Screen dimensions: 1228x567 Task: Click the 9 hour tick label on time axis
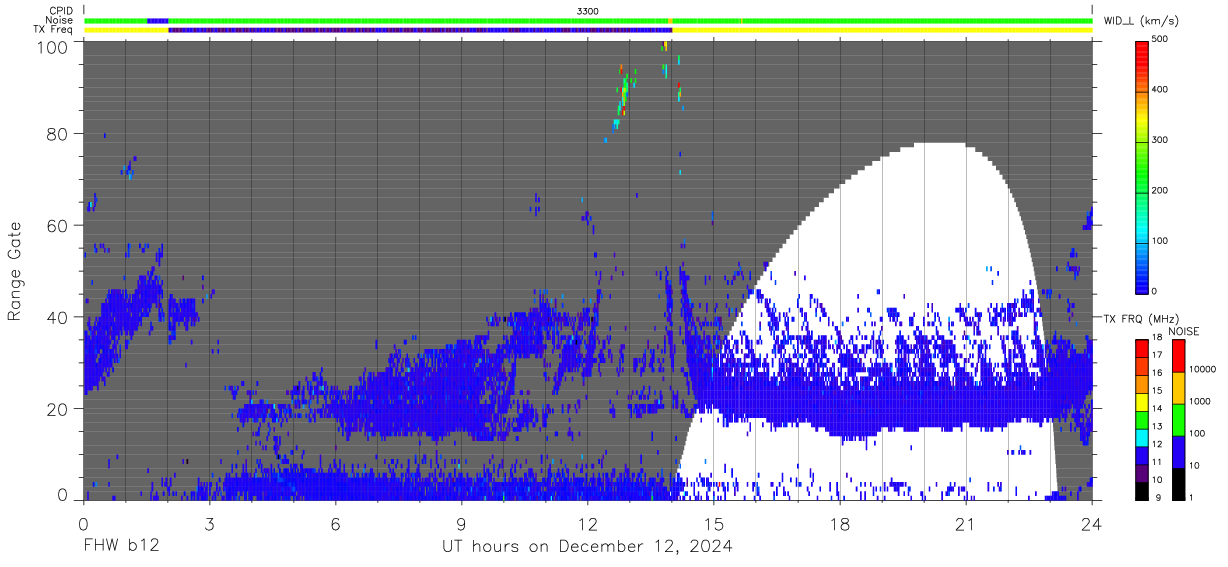coord(462,524)
